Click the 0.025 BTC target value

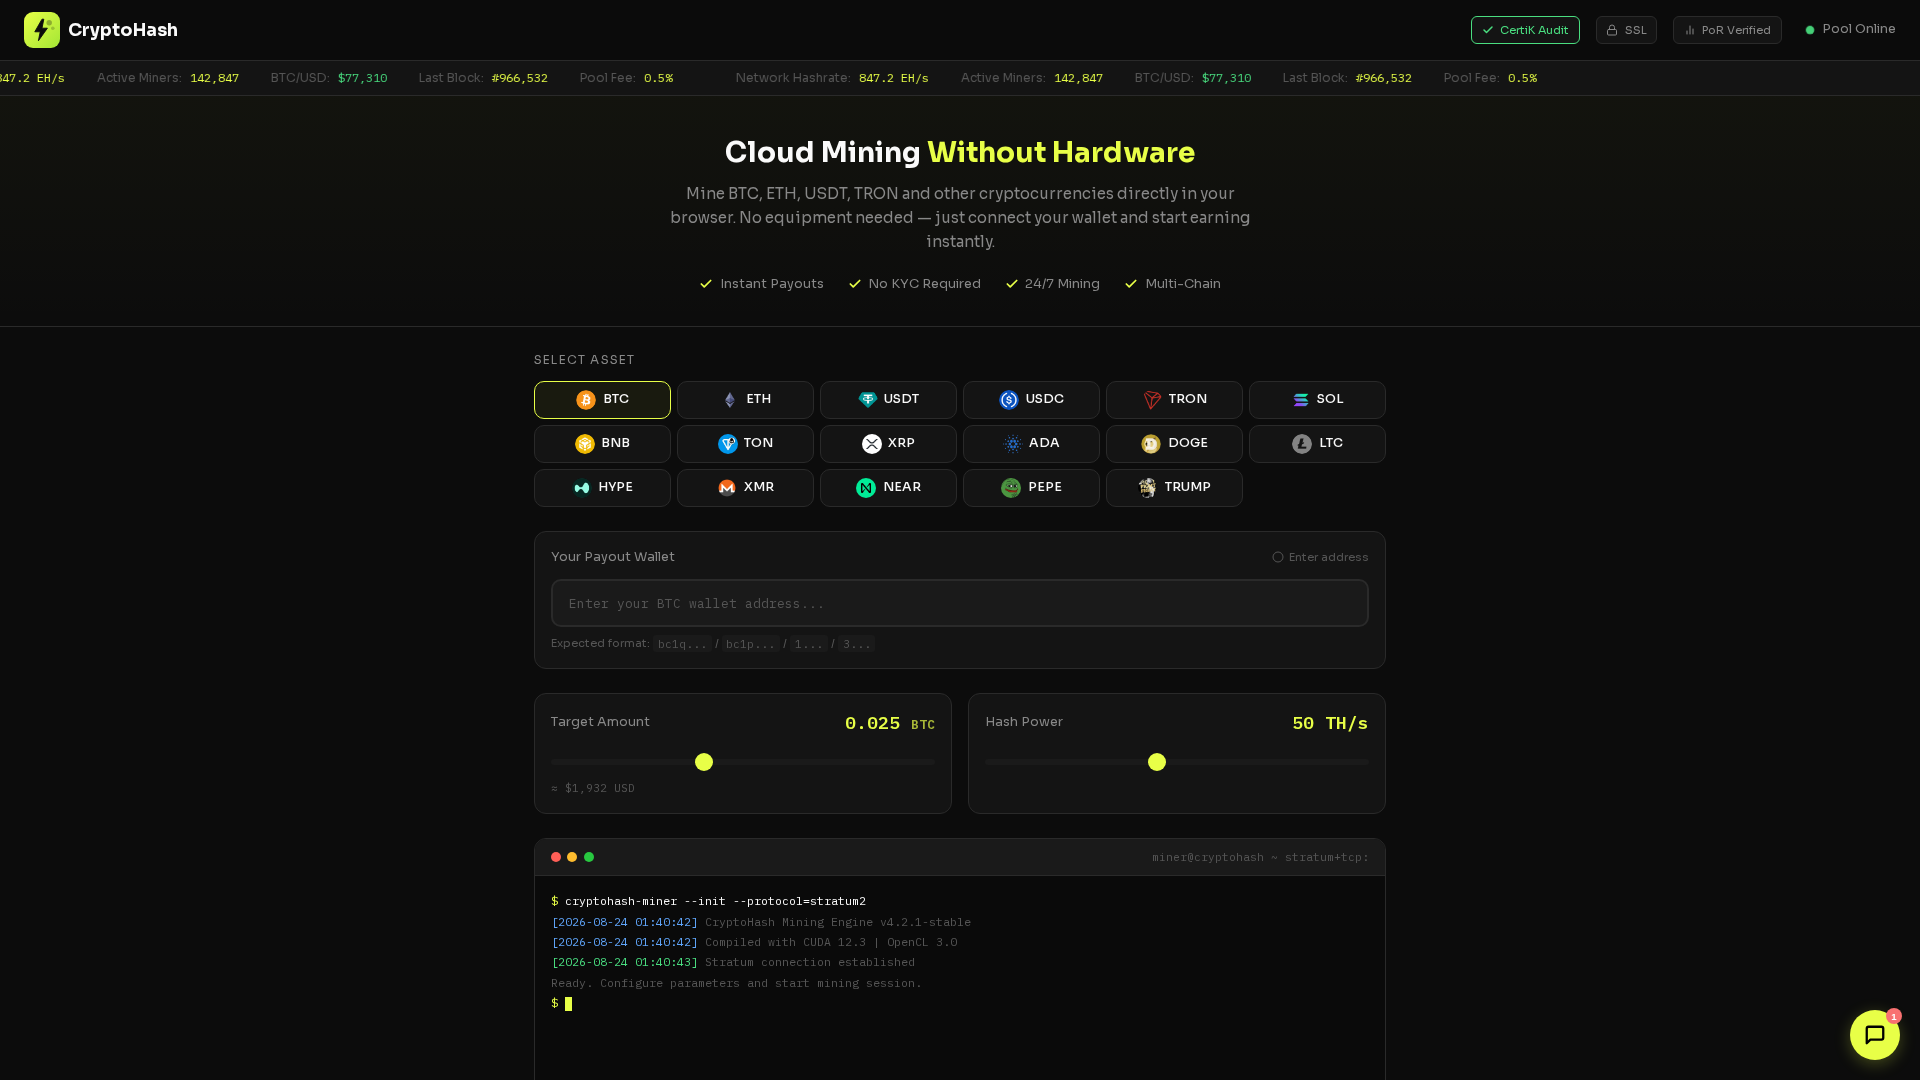tap(890, 723)
